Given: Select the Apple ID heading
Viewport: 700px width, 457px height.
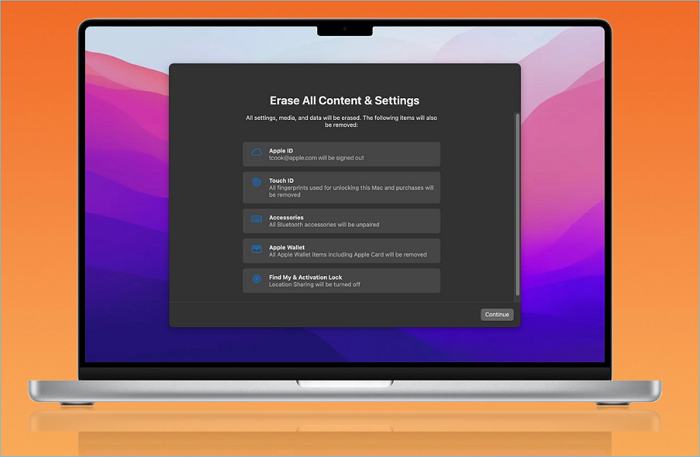Looking at the screenshot, I should point(281,150).
